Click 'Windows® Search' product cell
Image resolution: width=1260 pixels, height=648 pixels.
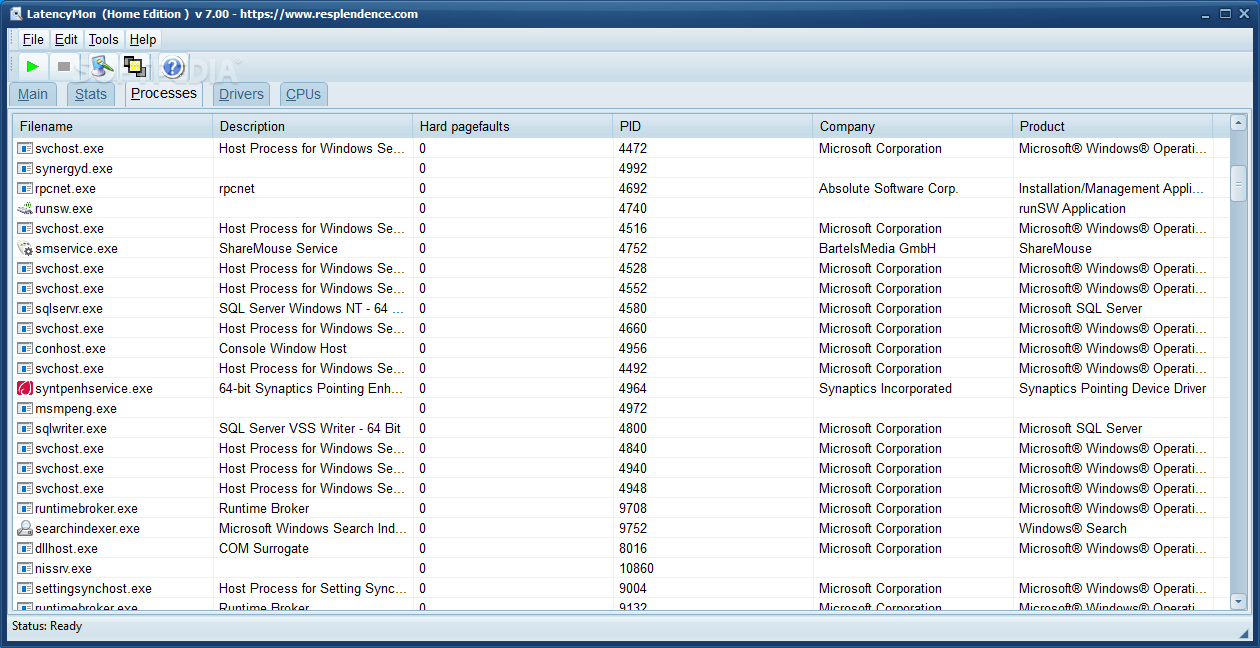[1073, 528]
